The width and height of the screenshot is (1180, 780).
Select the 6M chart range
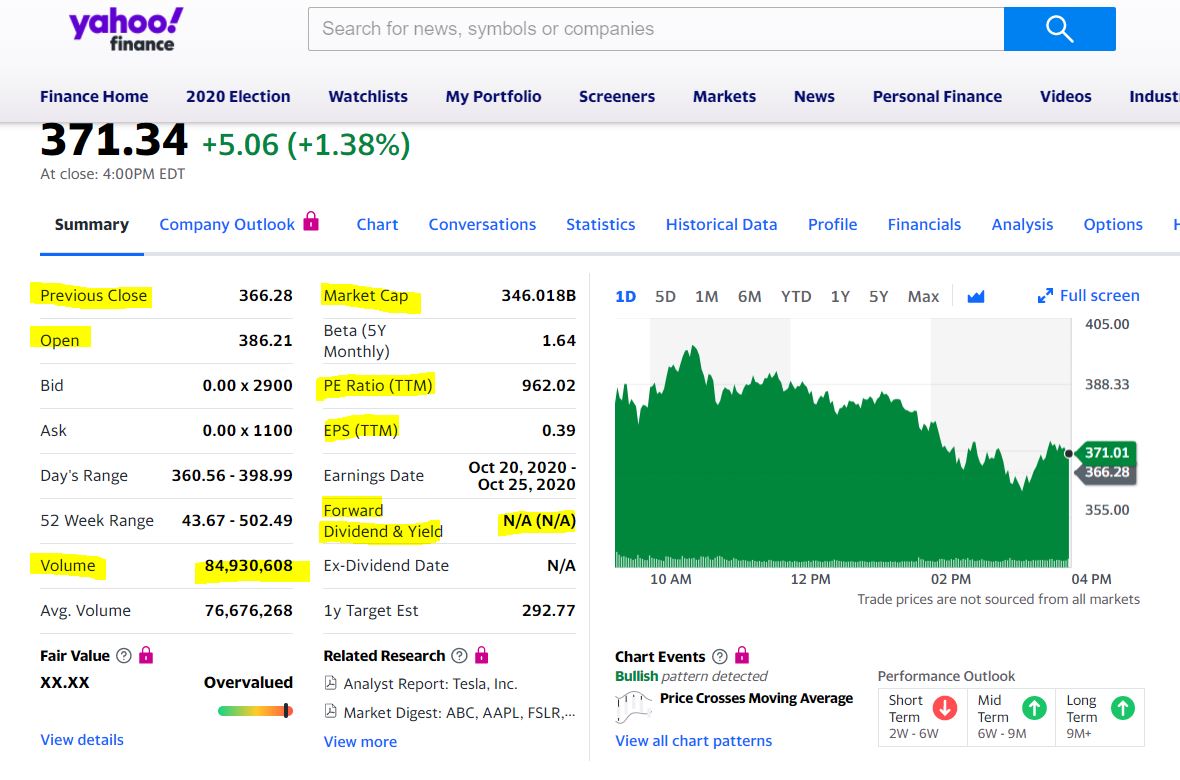coord(749,297)
